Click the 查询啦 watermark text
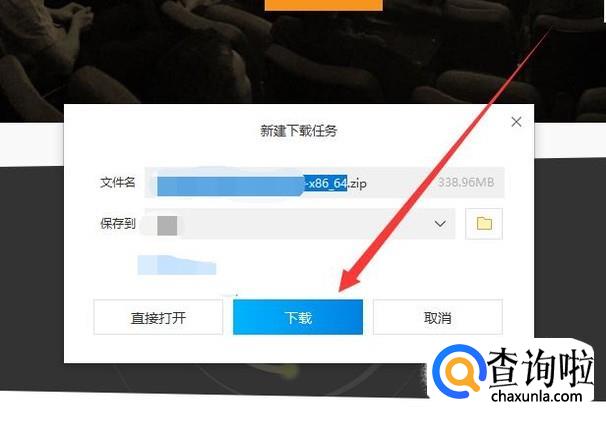 pos(540,368)
